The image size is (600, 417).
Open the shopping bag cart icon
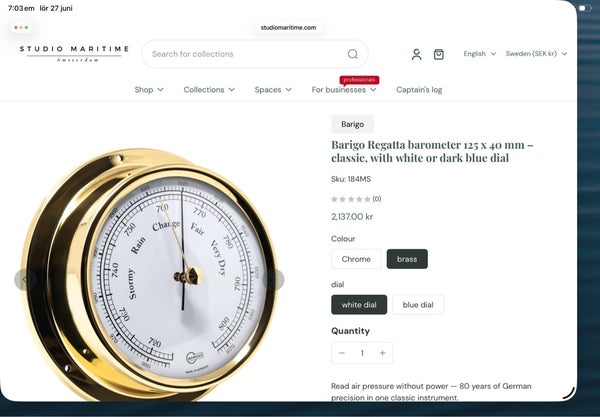pos(439,54)
